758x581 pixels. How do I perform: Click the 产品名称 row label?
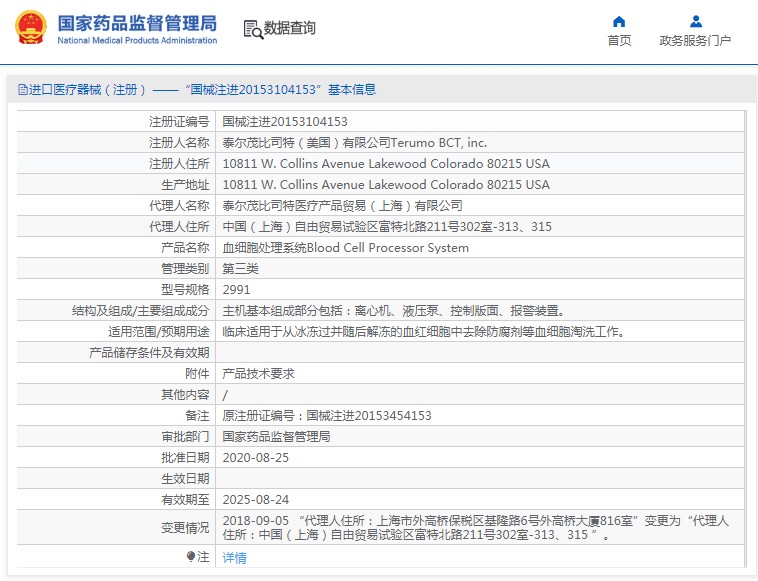pos(185,247)
